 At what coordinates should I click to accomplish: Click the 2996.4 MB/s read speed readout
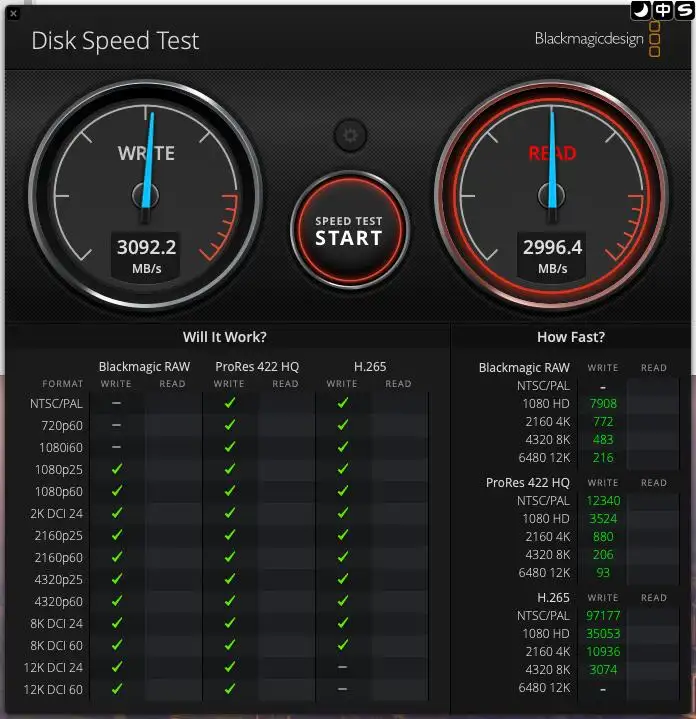[552, 255]
